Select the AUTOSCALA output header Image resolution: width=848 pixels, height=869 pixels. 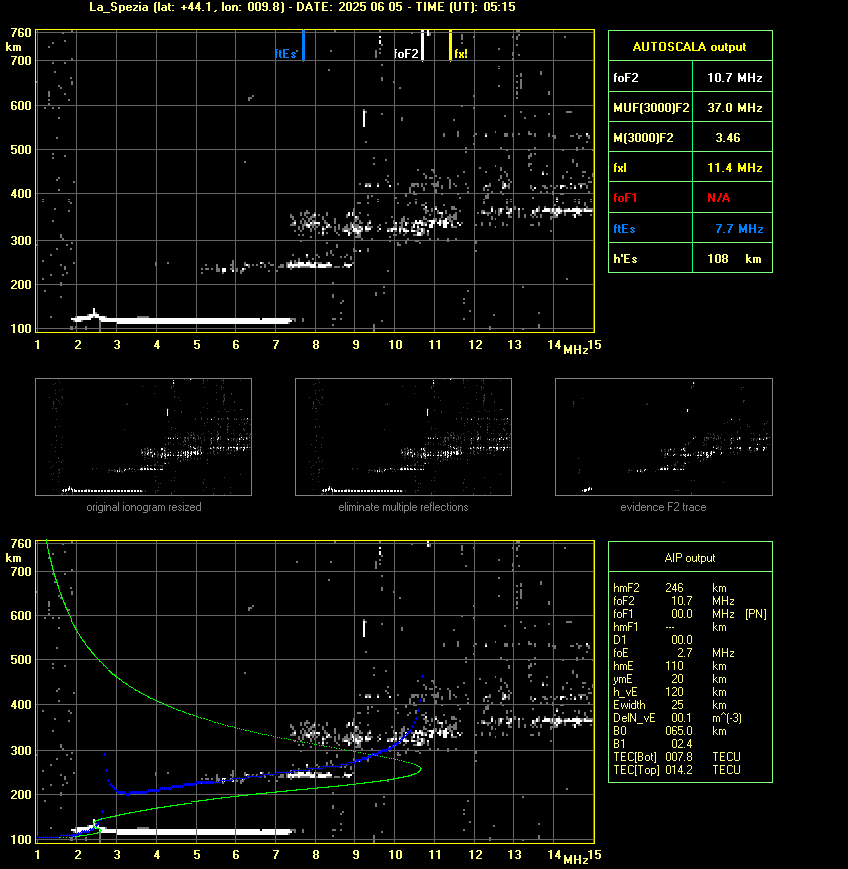(690, 46)
